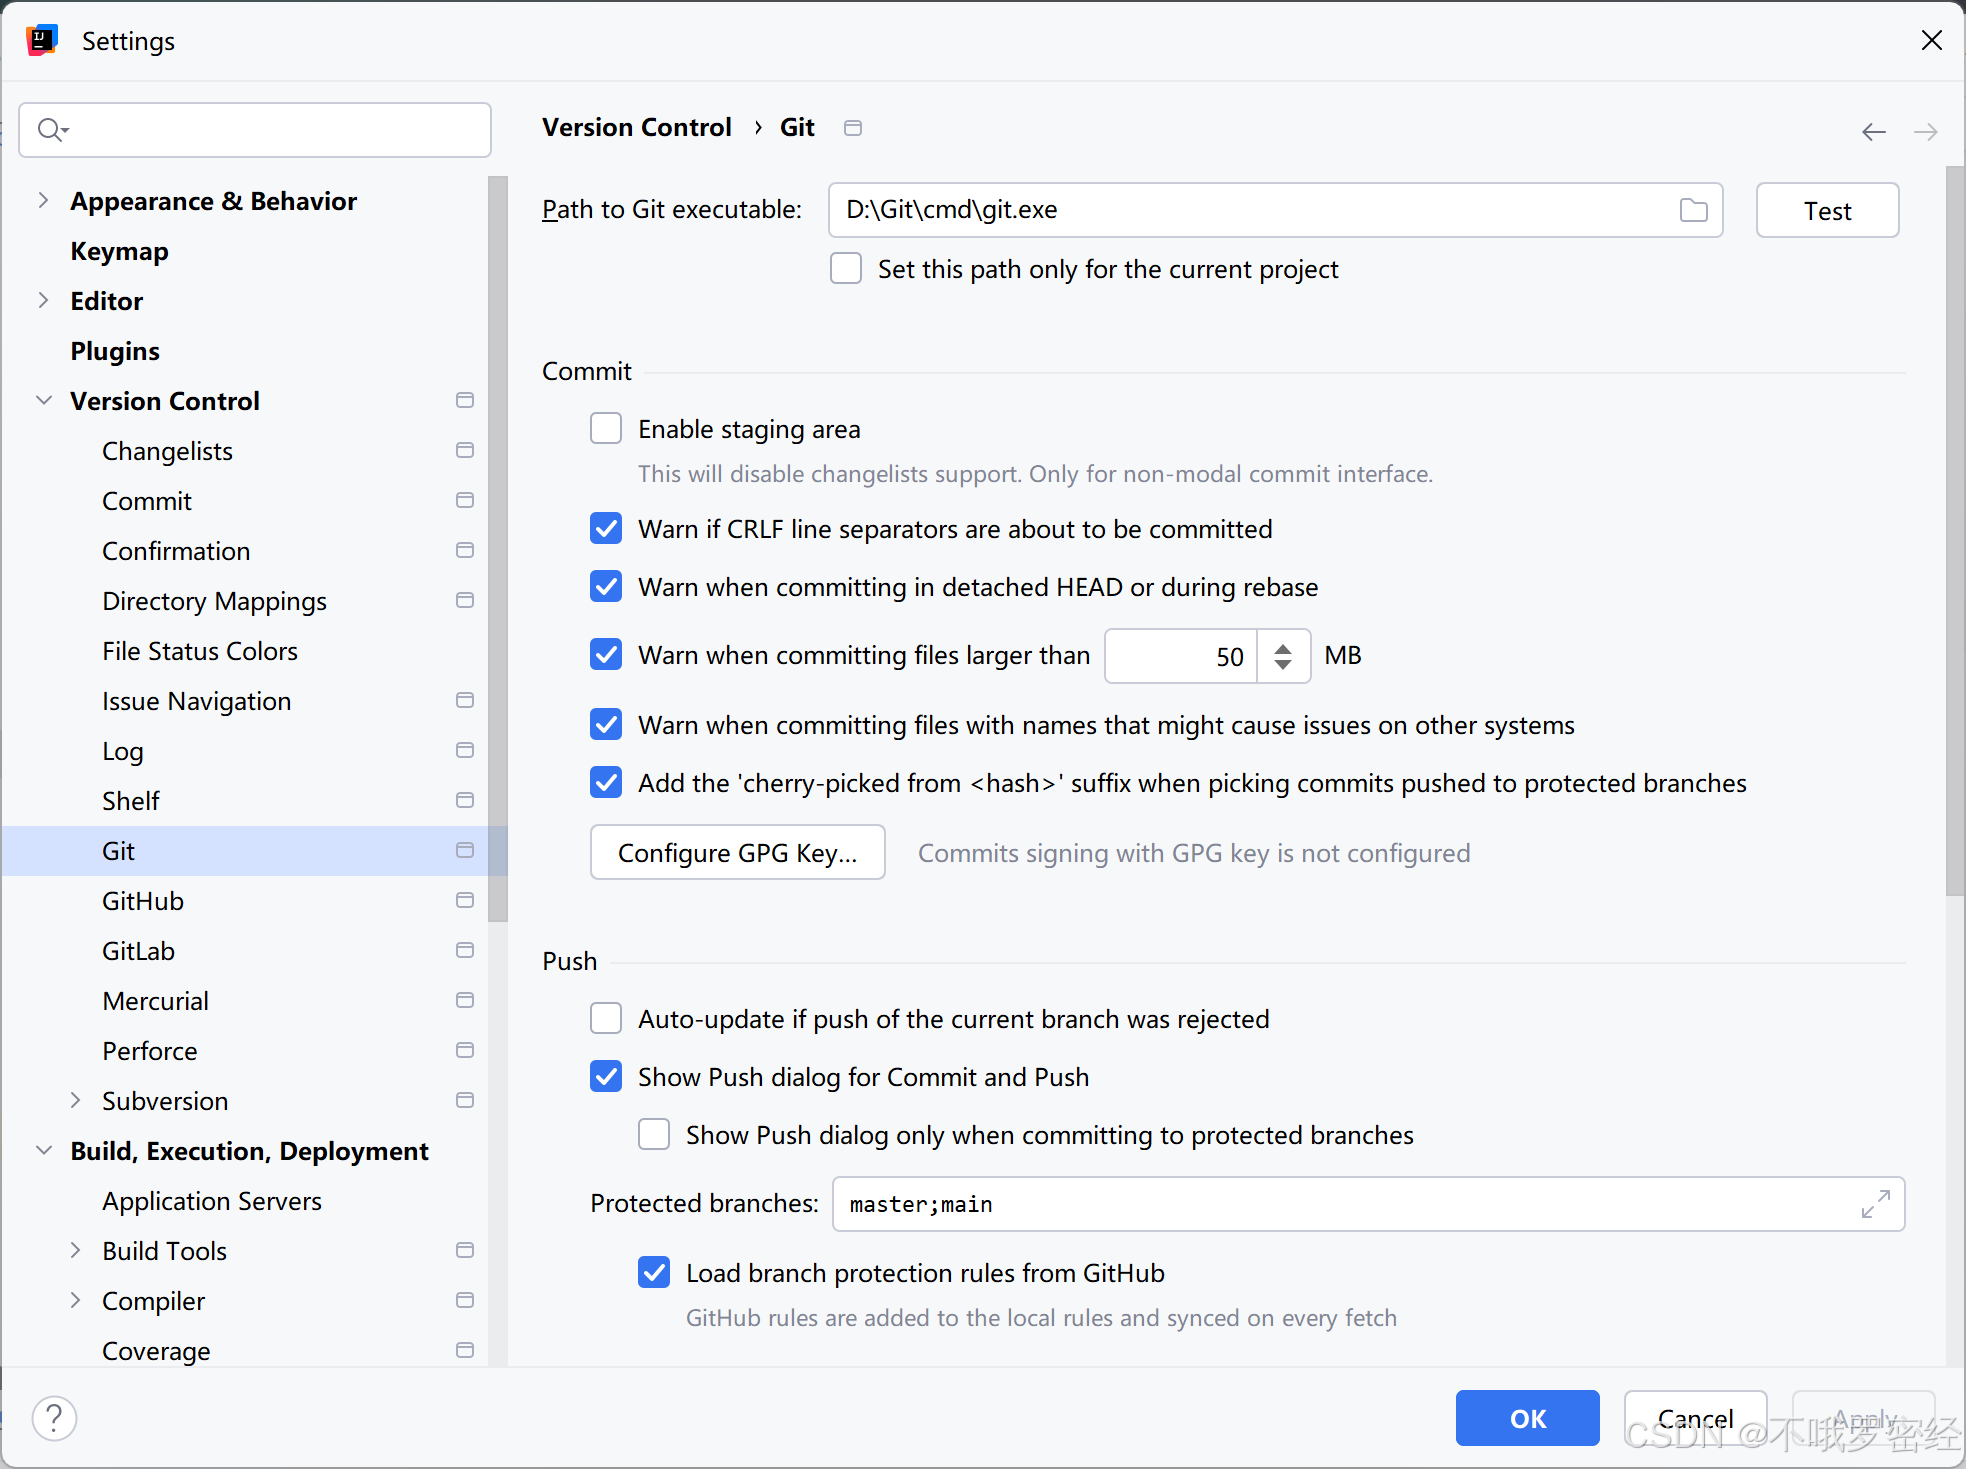
Task: Click the search magnifier icon
Action: click(50, 130)
